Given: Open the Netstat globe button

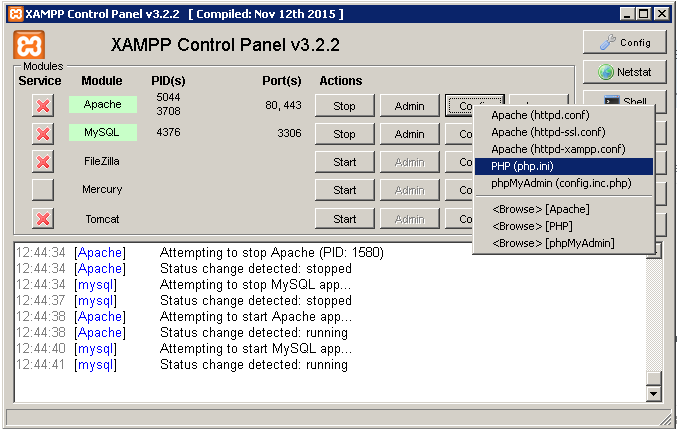Looking at the screenshot, I should coord(624,72).
